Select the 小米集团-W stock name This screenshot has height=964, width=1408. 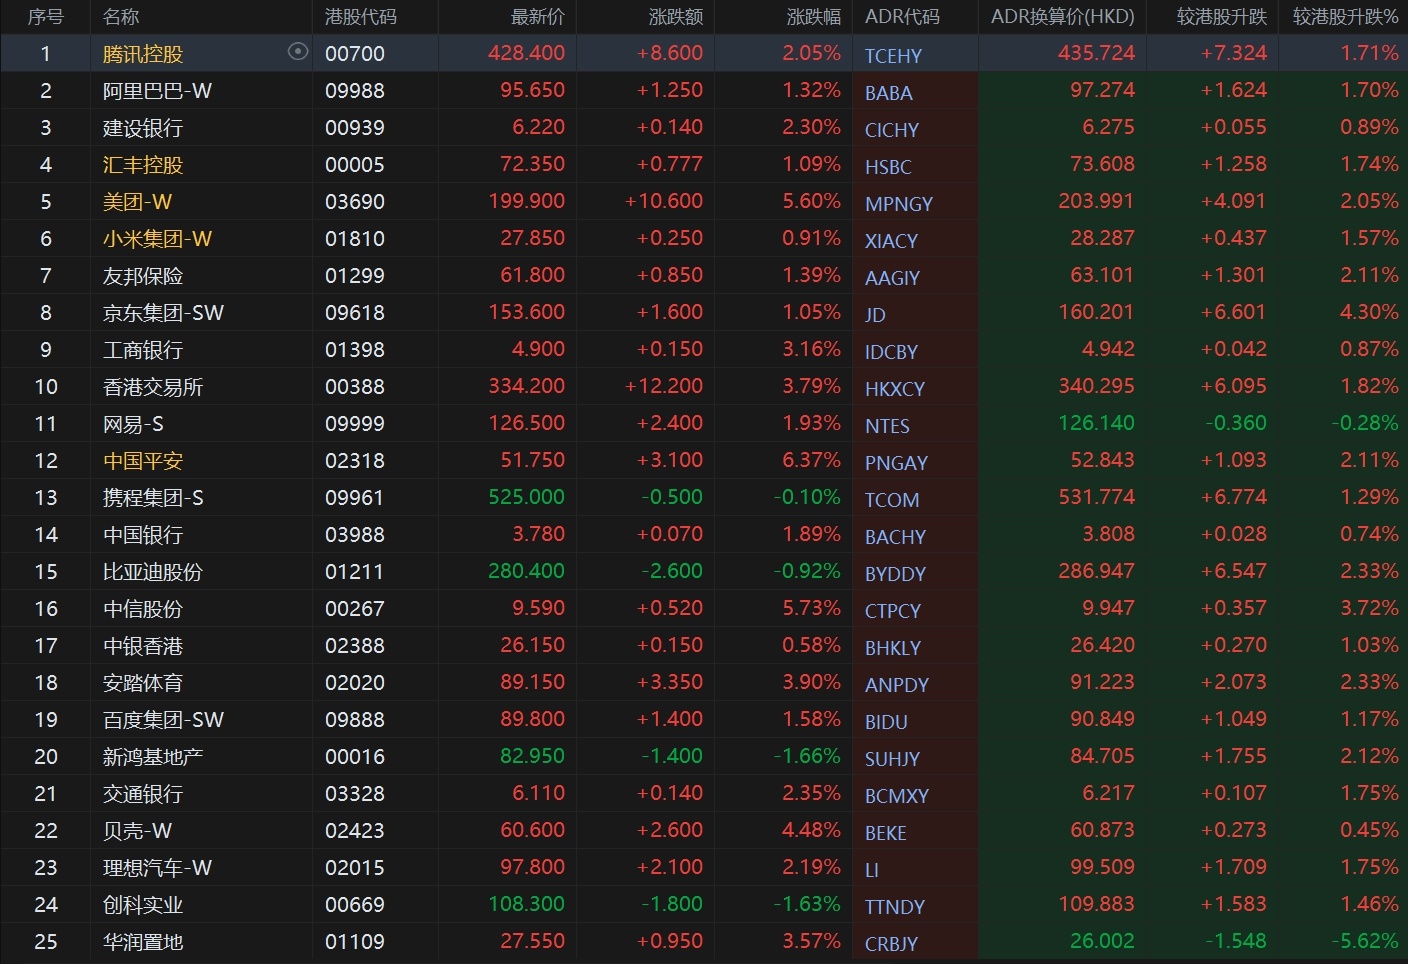[x=157, y=239]
